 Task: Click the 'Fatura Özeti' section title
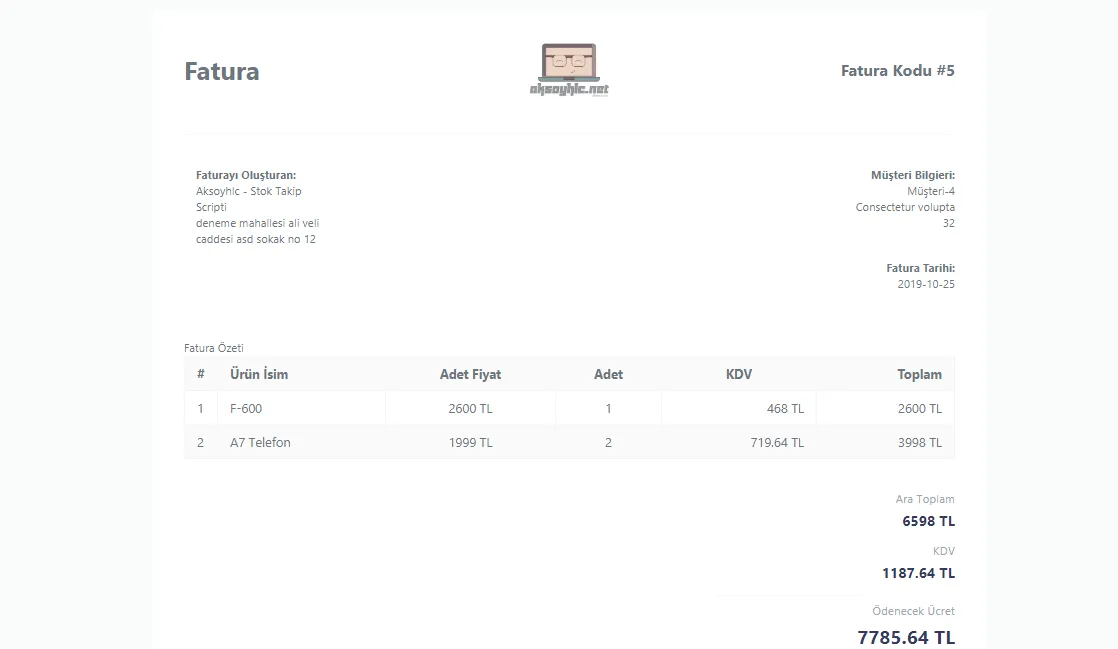click(x=214, y=348)
